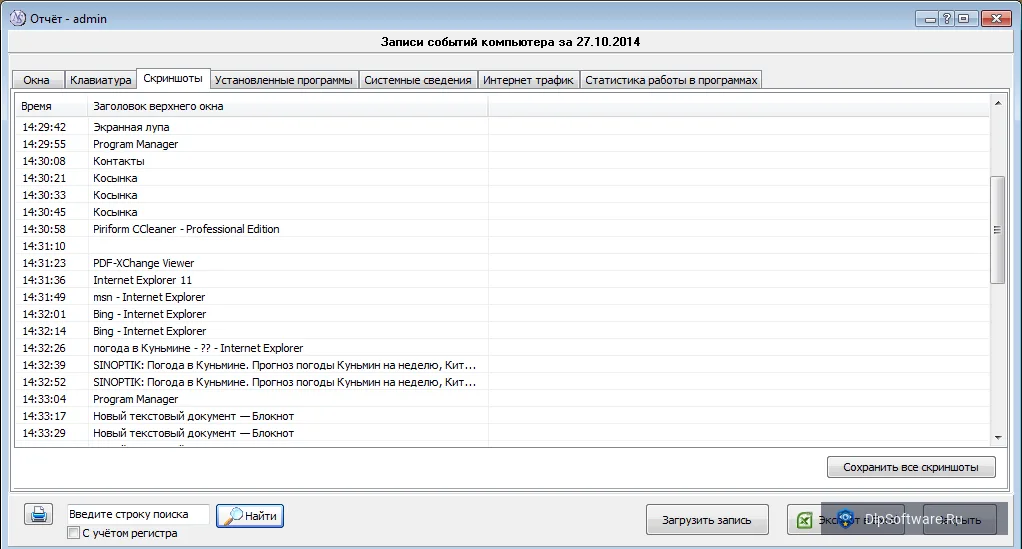Select the Блокнот row at 14:33:17
Viewport: 1022px width, 549px height.
(503, 415)
